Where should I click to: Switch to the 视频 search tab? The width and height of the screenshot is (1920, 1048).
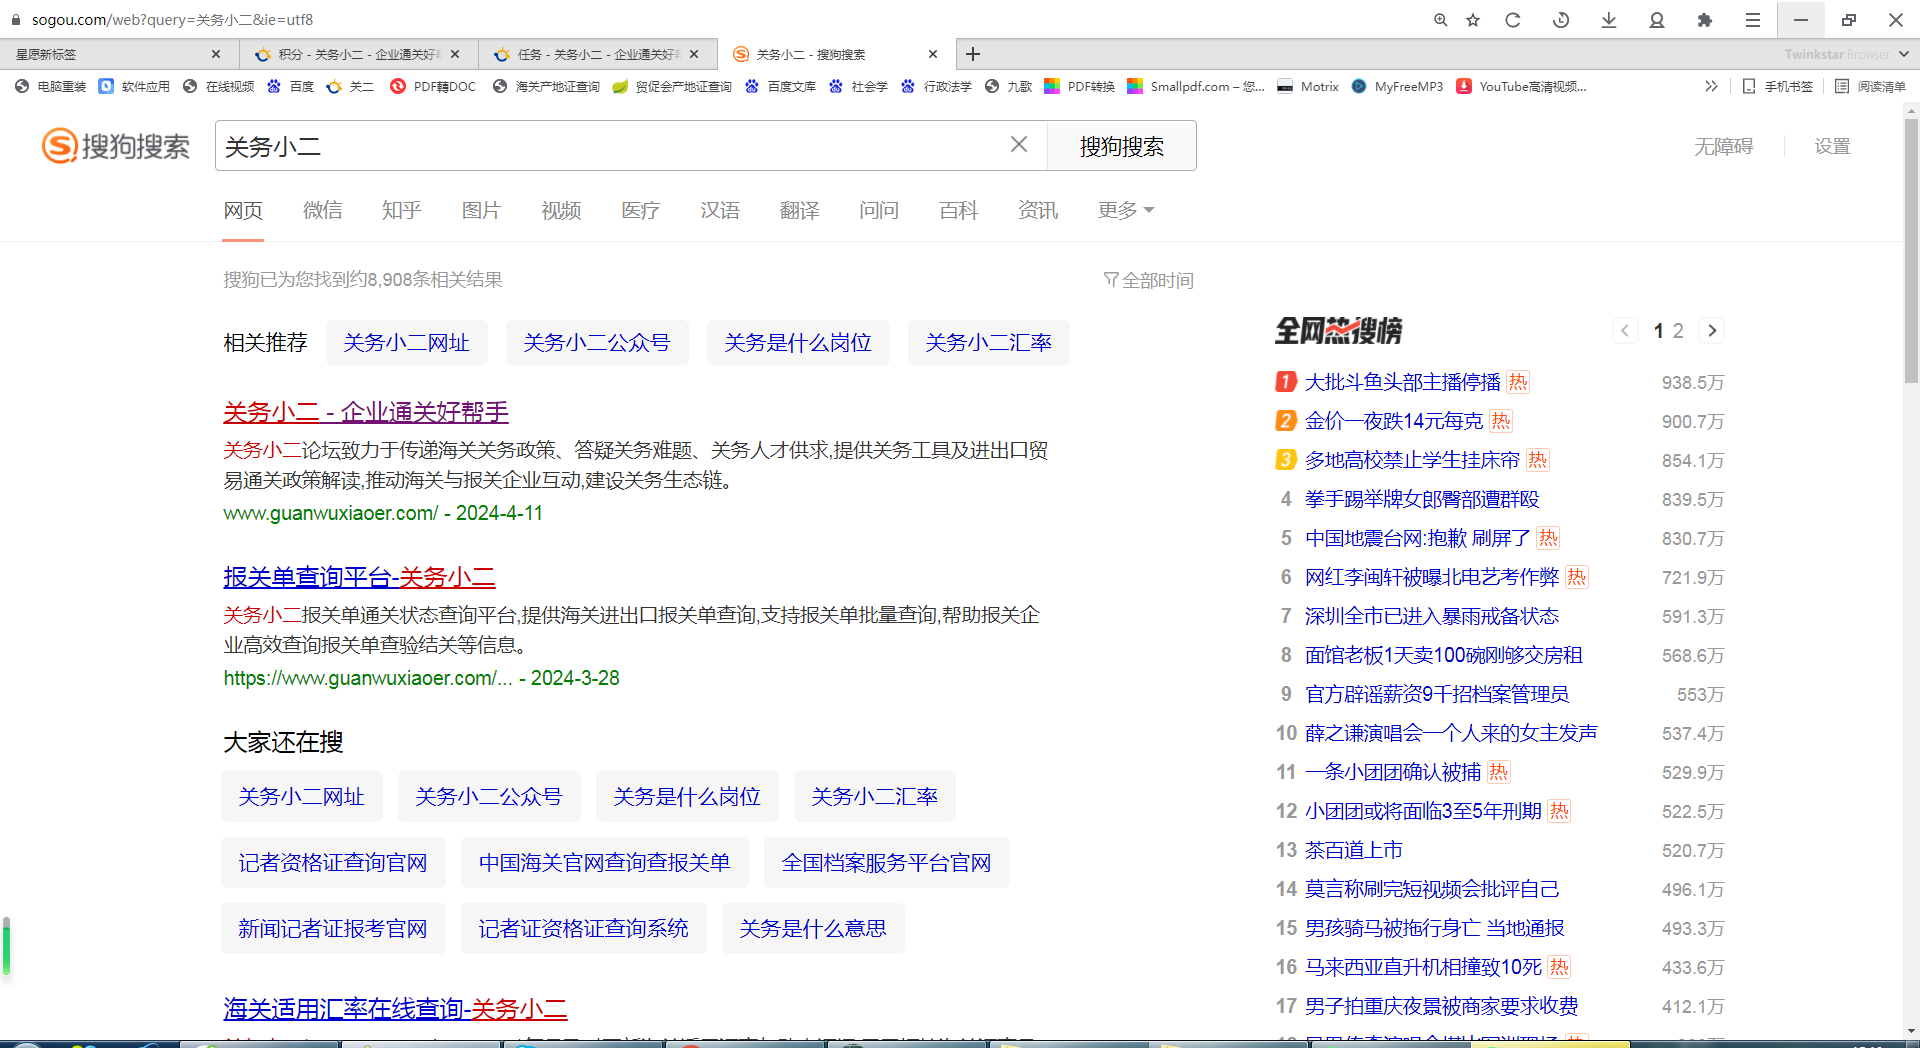click(x=561, y=210)
